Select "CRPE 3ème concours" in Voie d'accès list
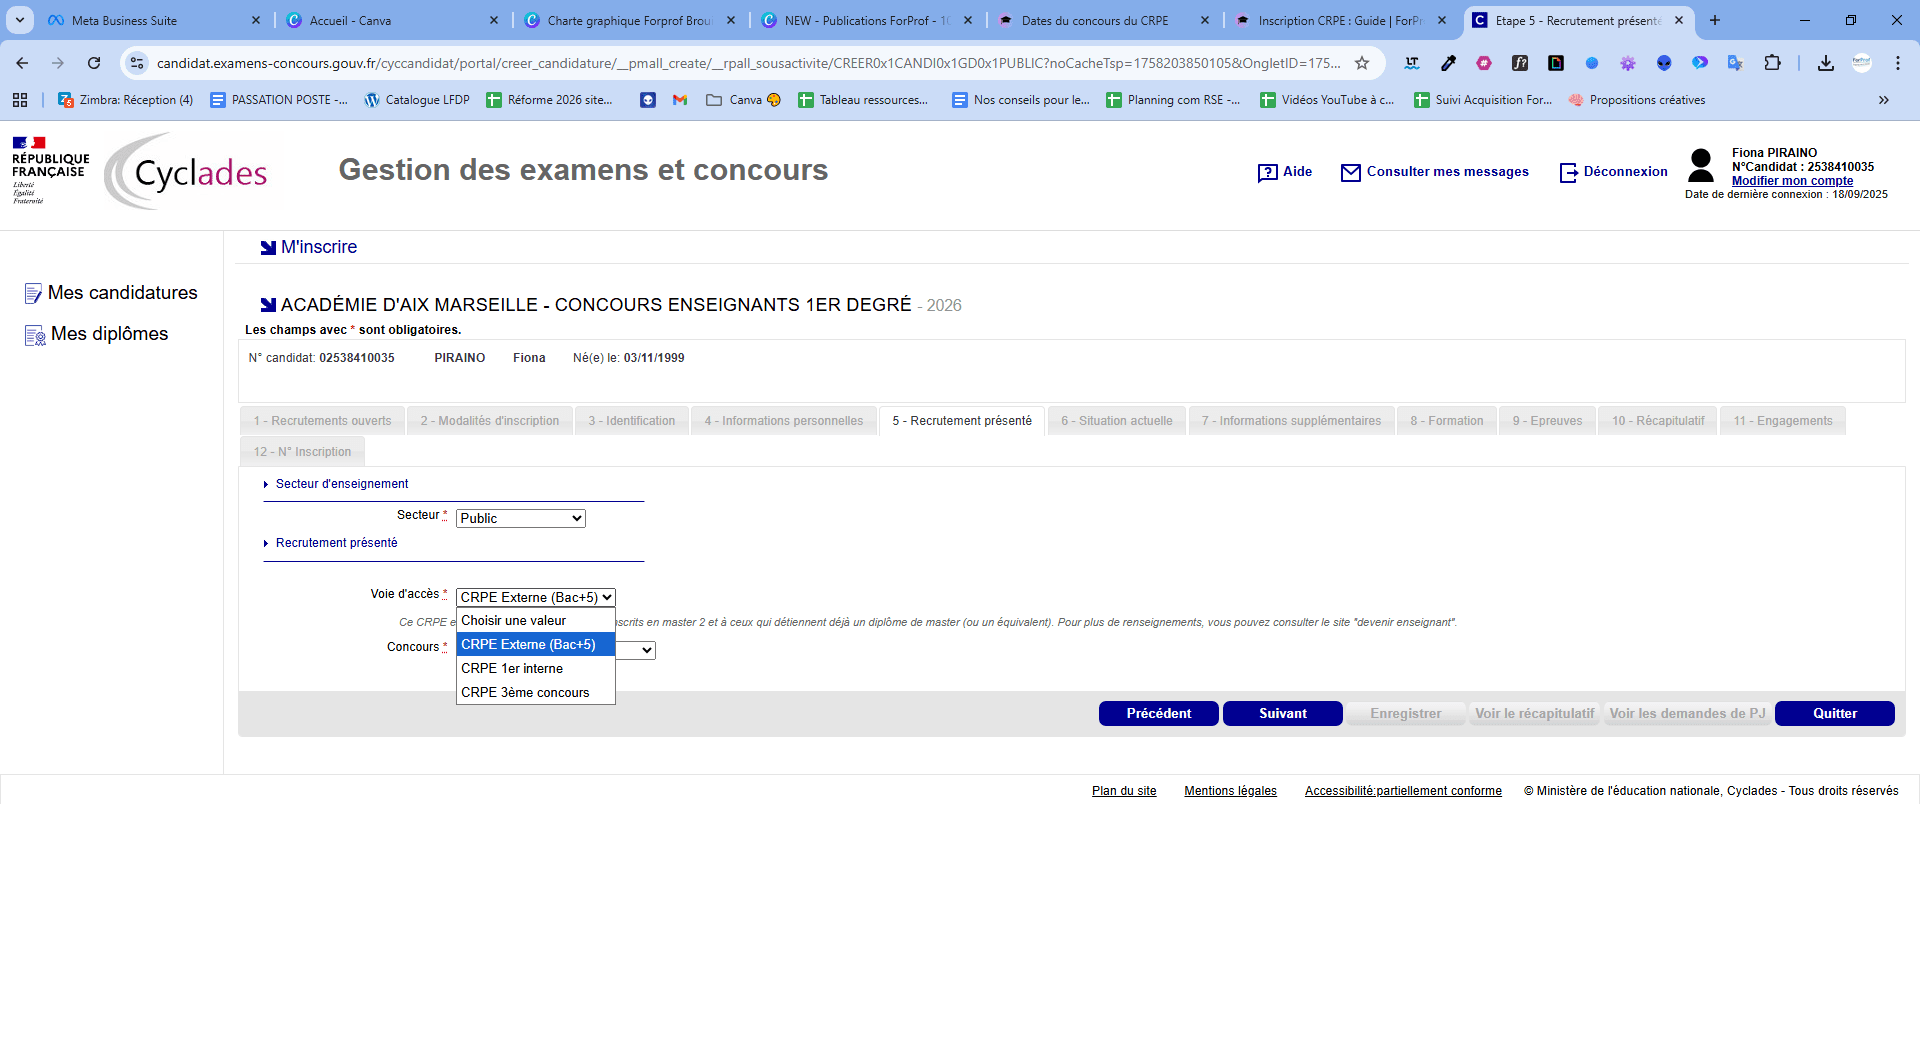 (523, 692)
